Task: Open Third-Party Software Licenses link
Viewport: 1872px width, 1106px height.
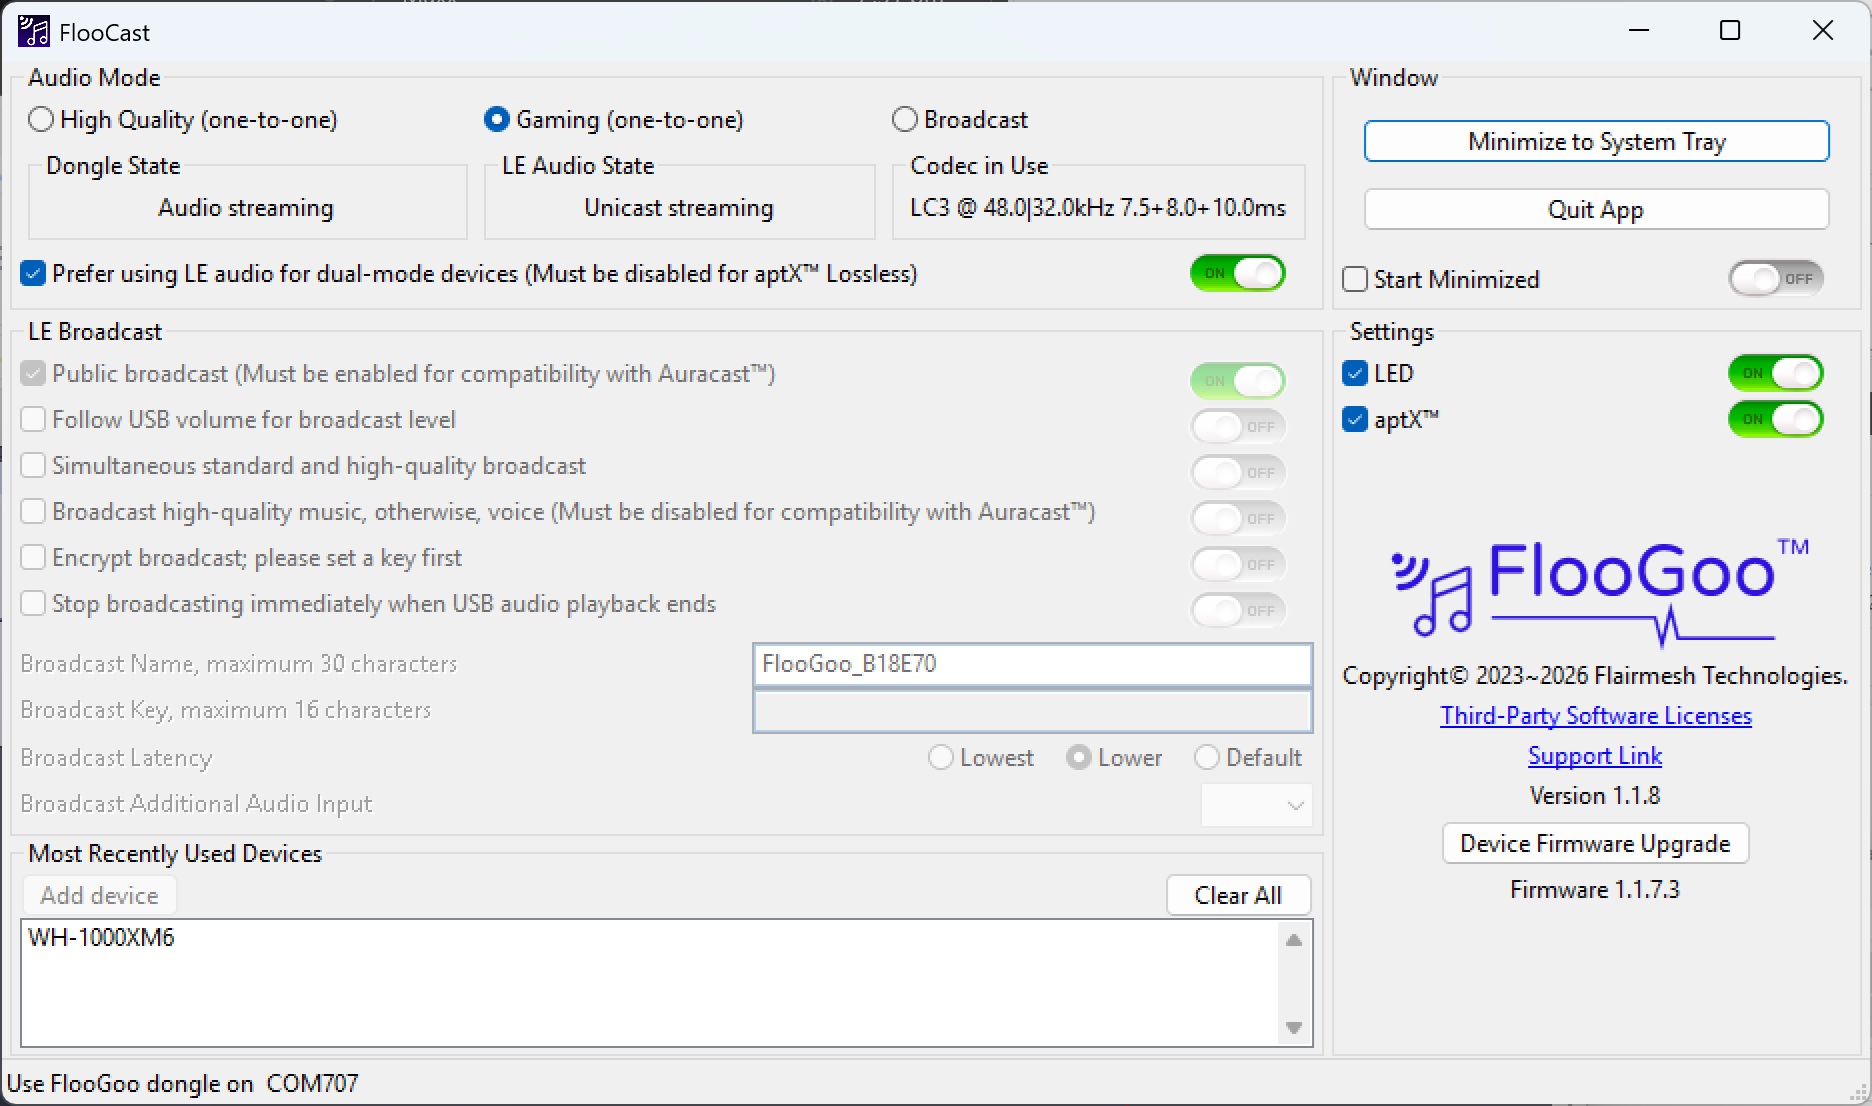Action: click(x=1596, y=716)
